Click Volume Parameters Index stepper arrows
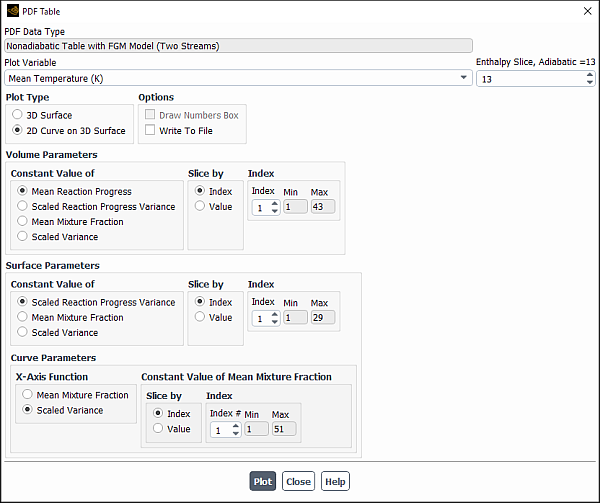 click(x=275, y=207)
